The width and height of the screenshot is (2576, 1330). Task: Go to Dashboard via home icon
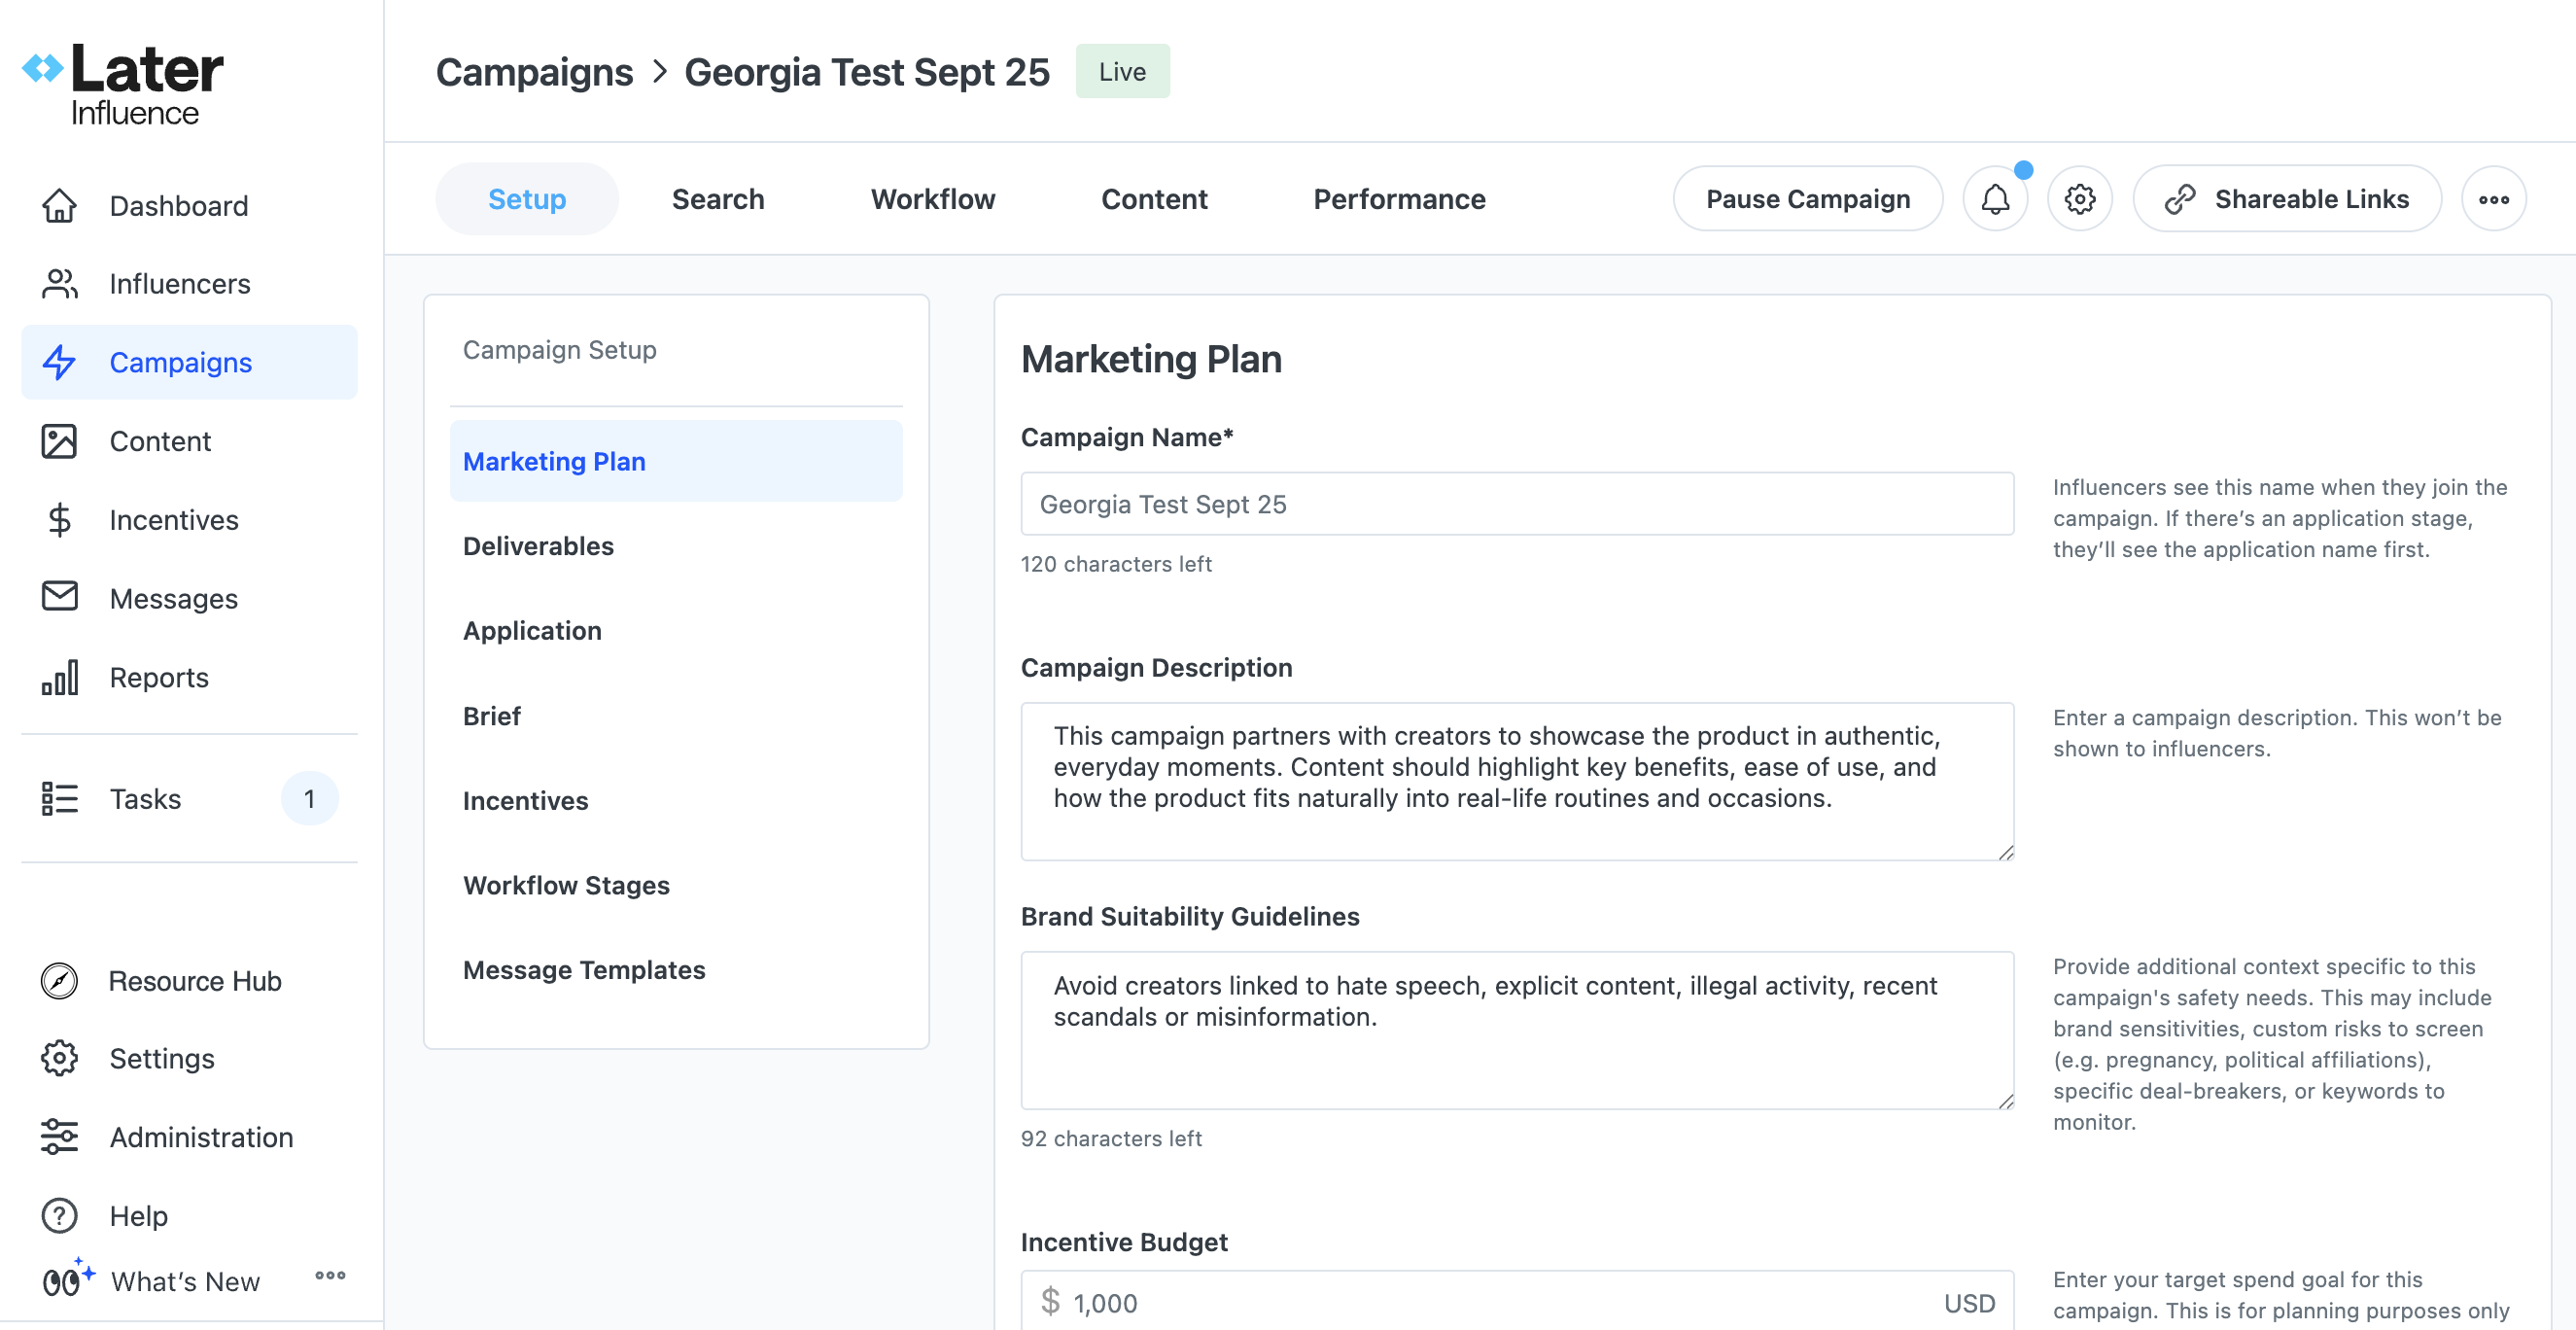60,206
